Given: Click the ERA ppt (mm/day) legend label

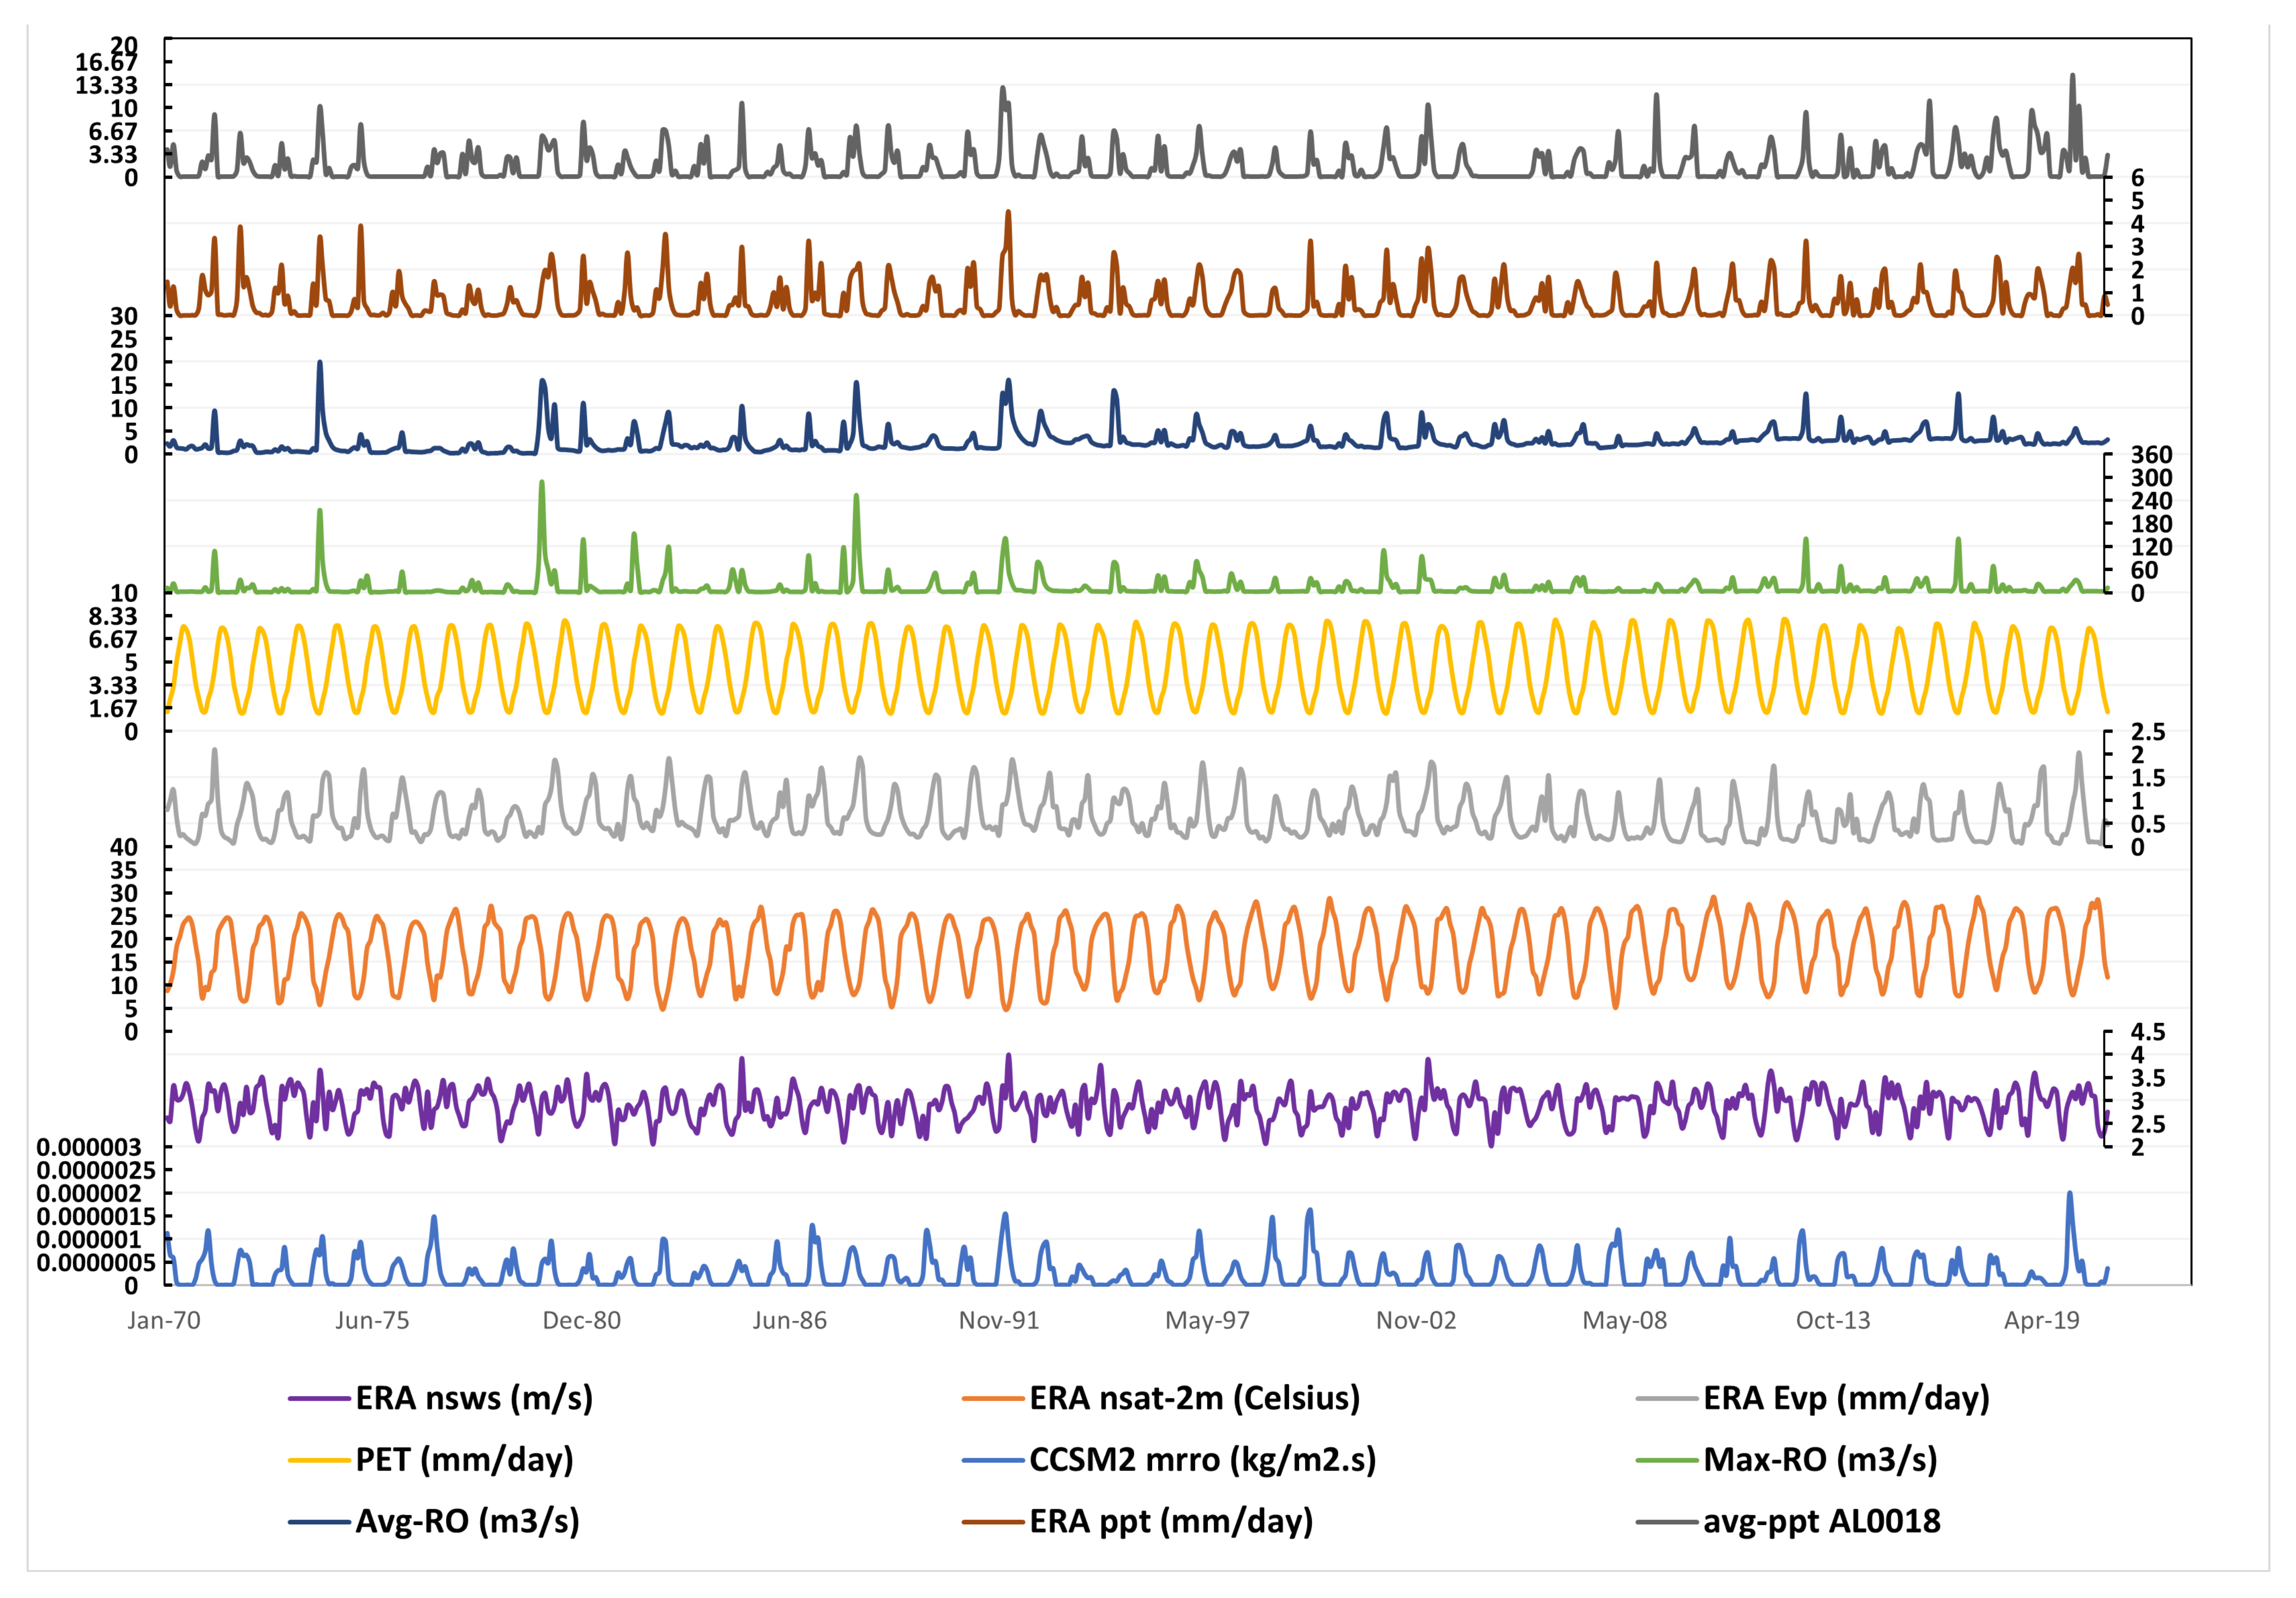Looking at the screenshot, I should click(1171, 1521).
